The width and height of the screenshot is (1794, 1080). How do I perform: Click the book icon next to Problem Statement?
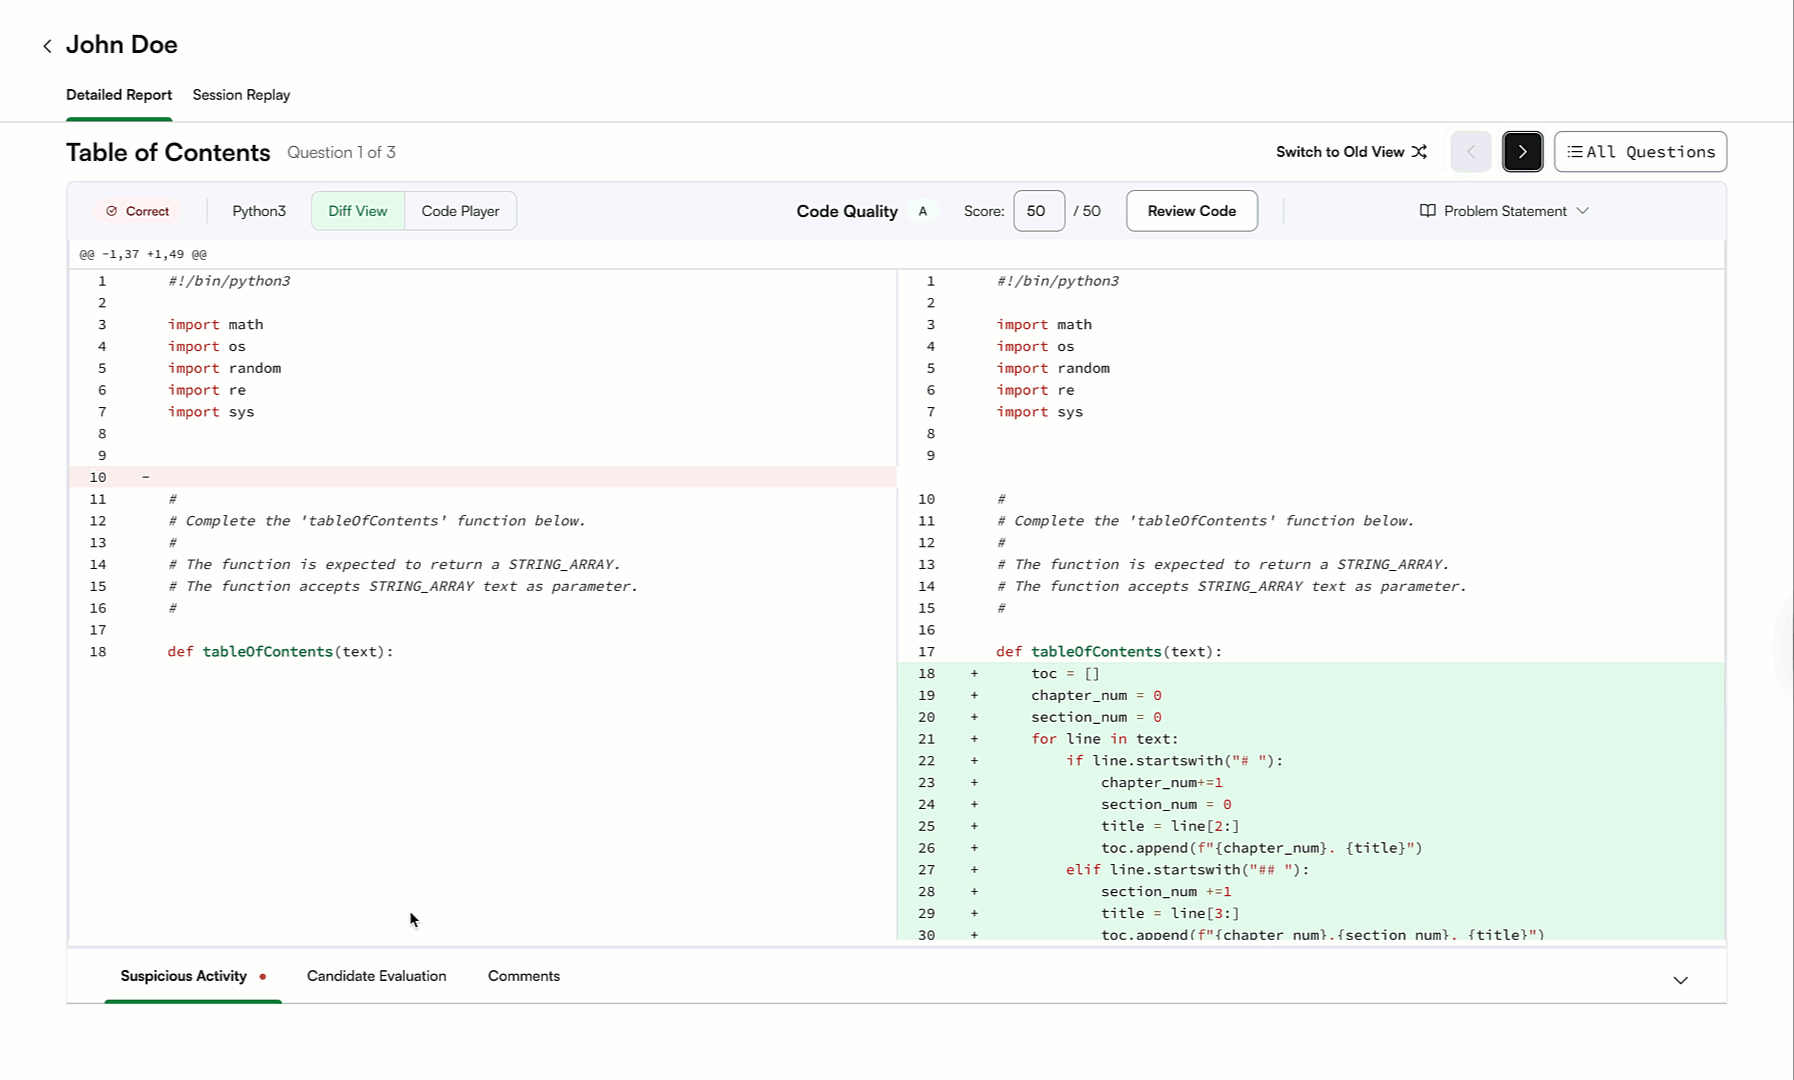[x=1427, y=210]
